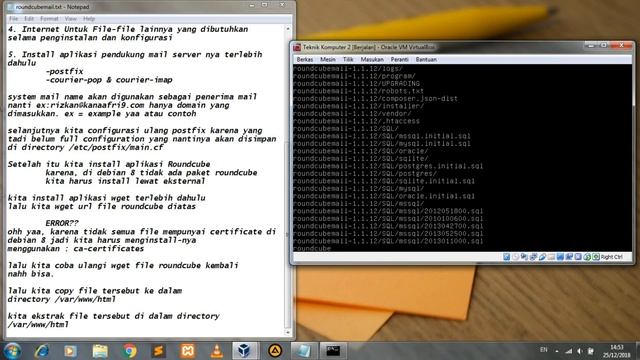Open the shared folders indicator in VirtualBox status bar
The image size is (640, 360).
[x=551, y=257]
